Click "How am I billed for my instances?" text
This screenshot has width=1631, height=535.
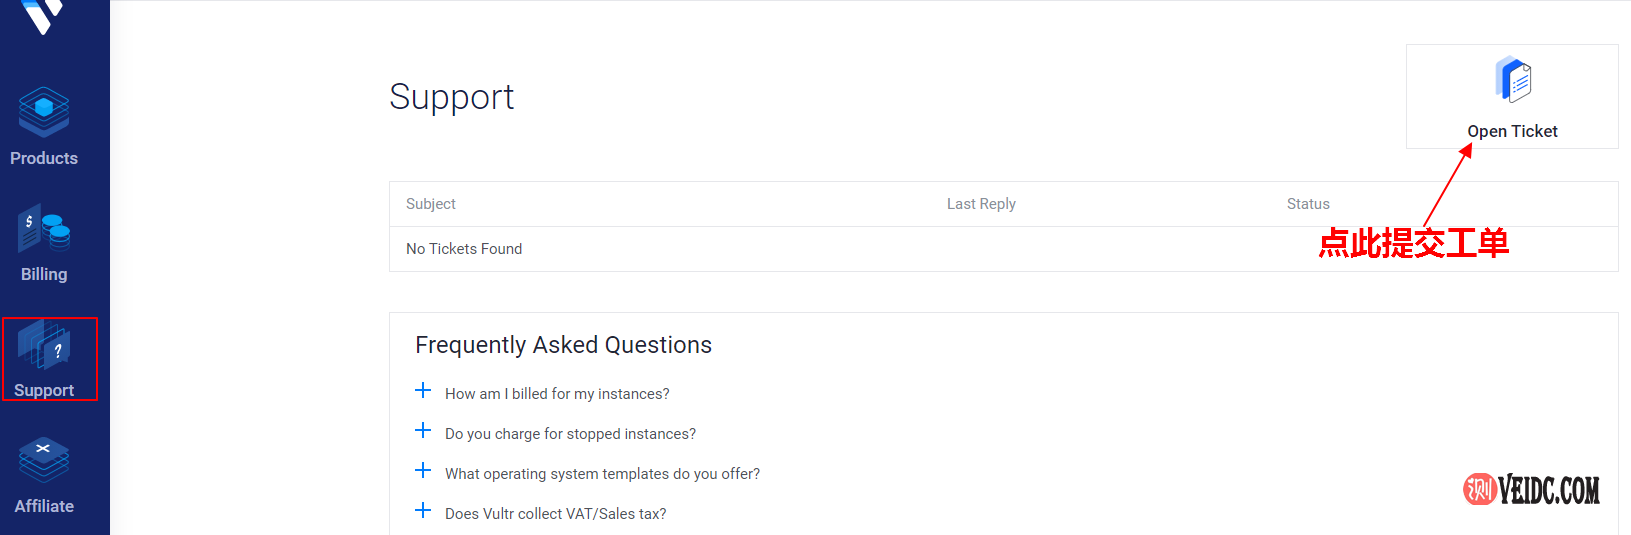[557, 394]
